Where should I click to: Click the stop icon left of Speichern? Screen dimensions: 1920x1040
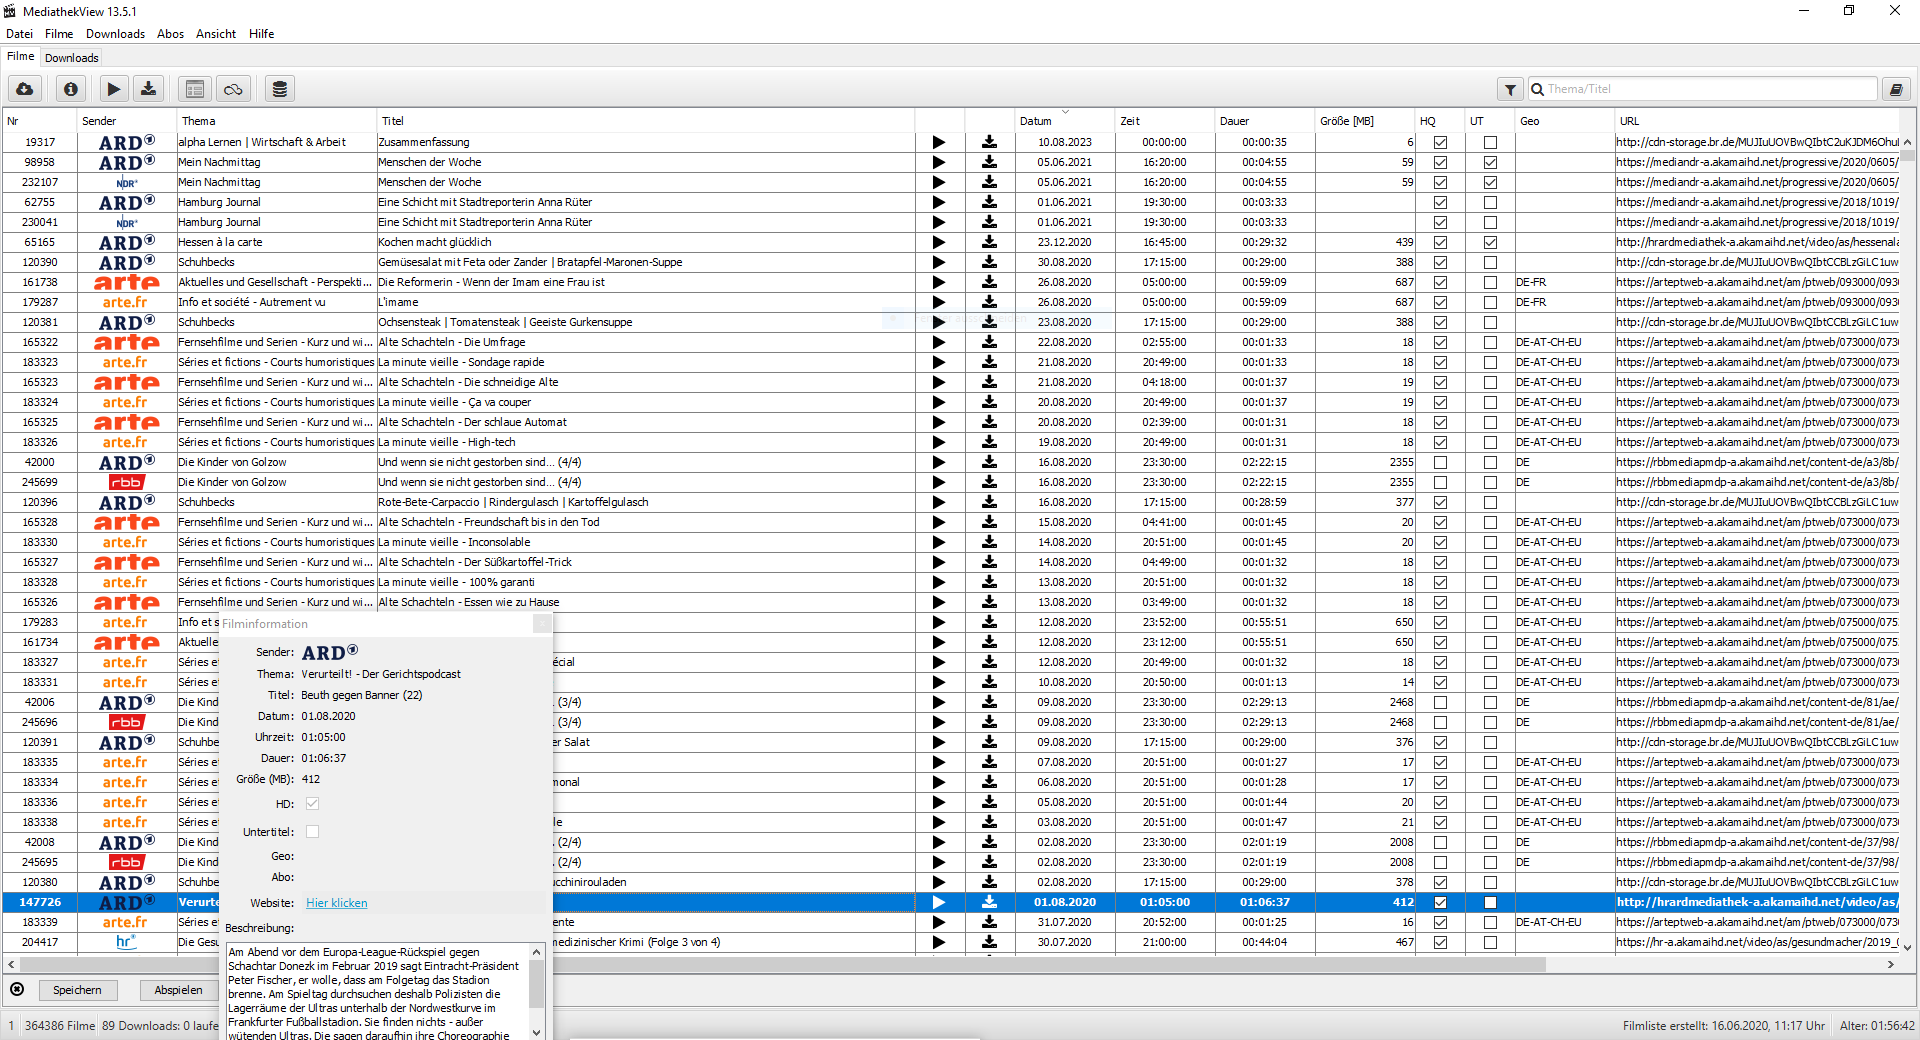click(x=17, y=989)
